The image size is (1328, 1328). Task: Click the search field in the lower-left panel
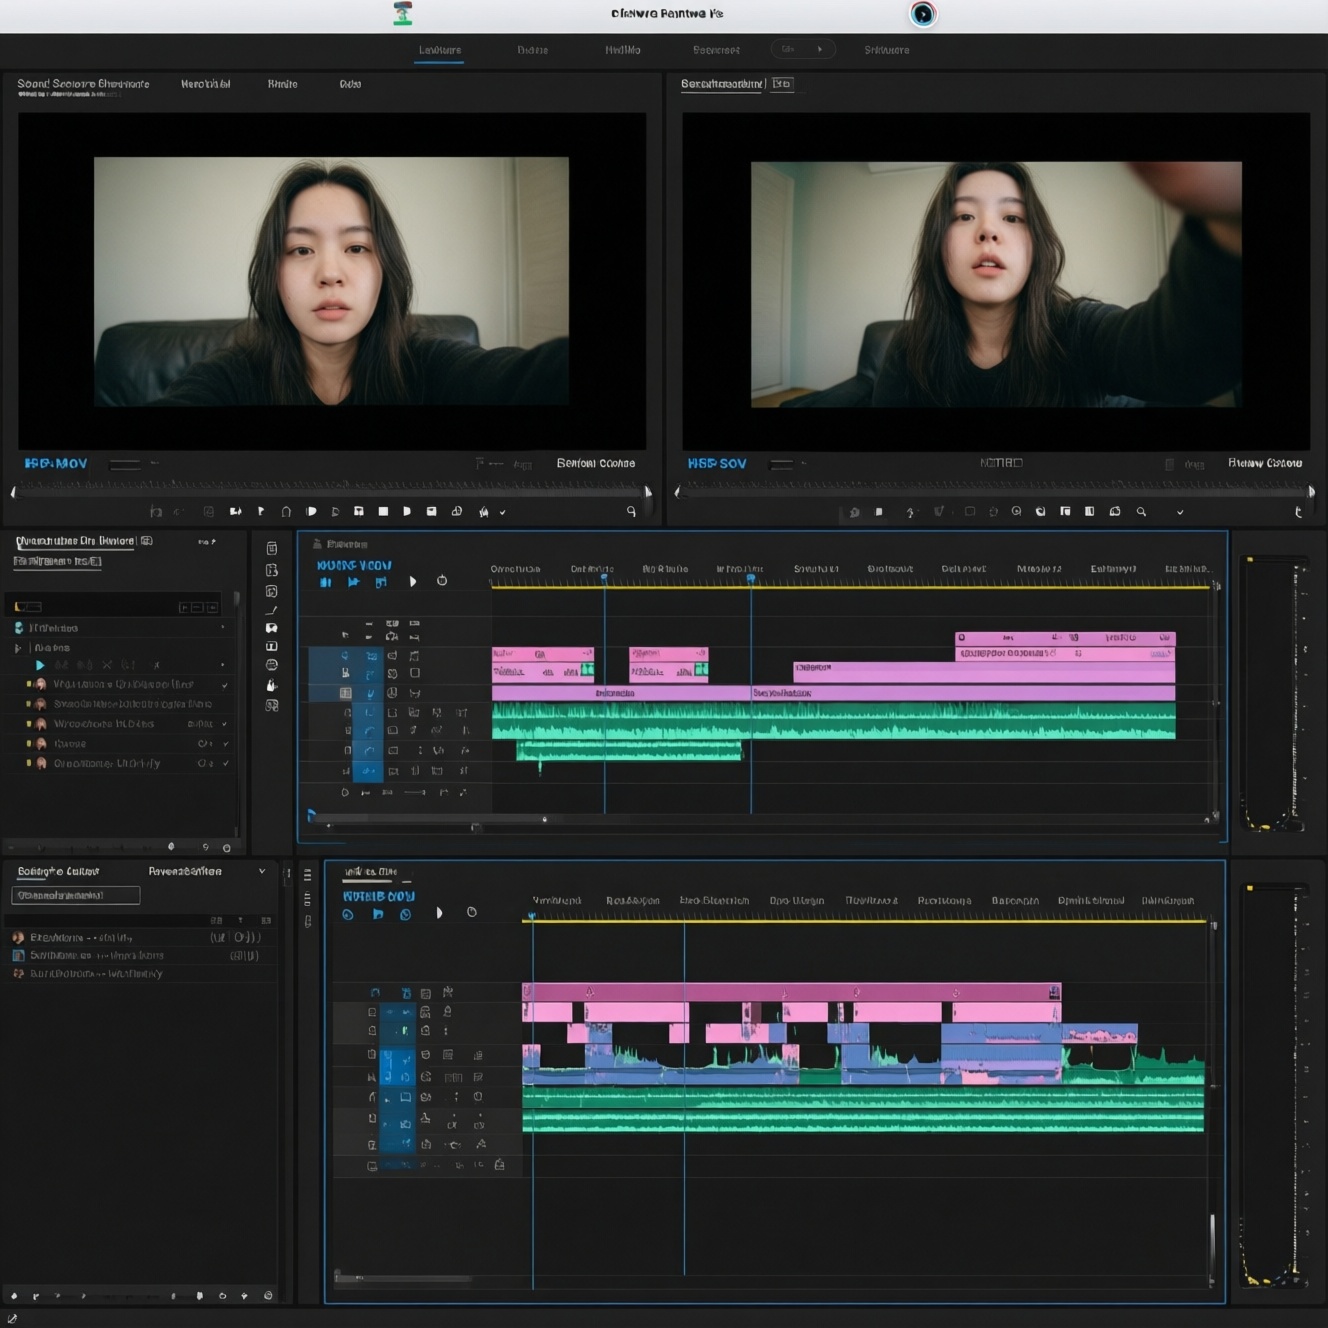click(x=76, y=895)
